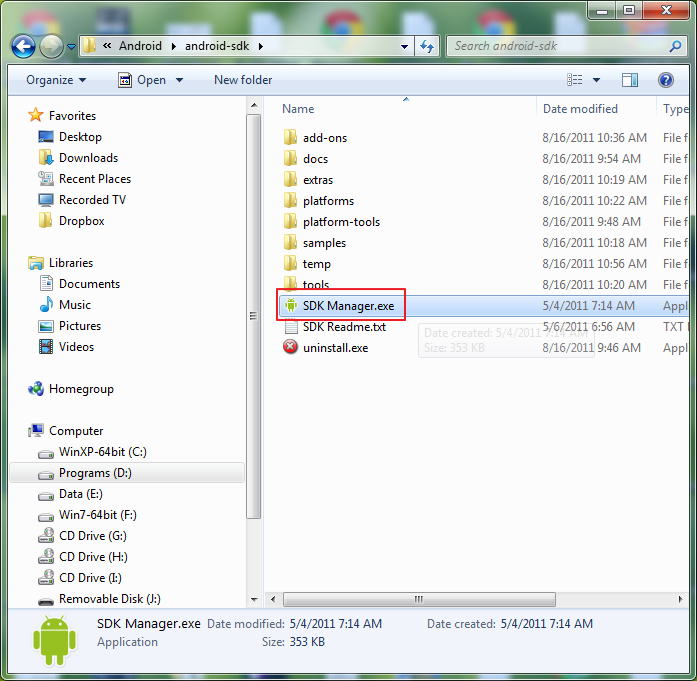The image size is (697, 681).
Task: Select the android-sdk breadcrumb
Action: [217, 46]
